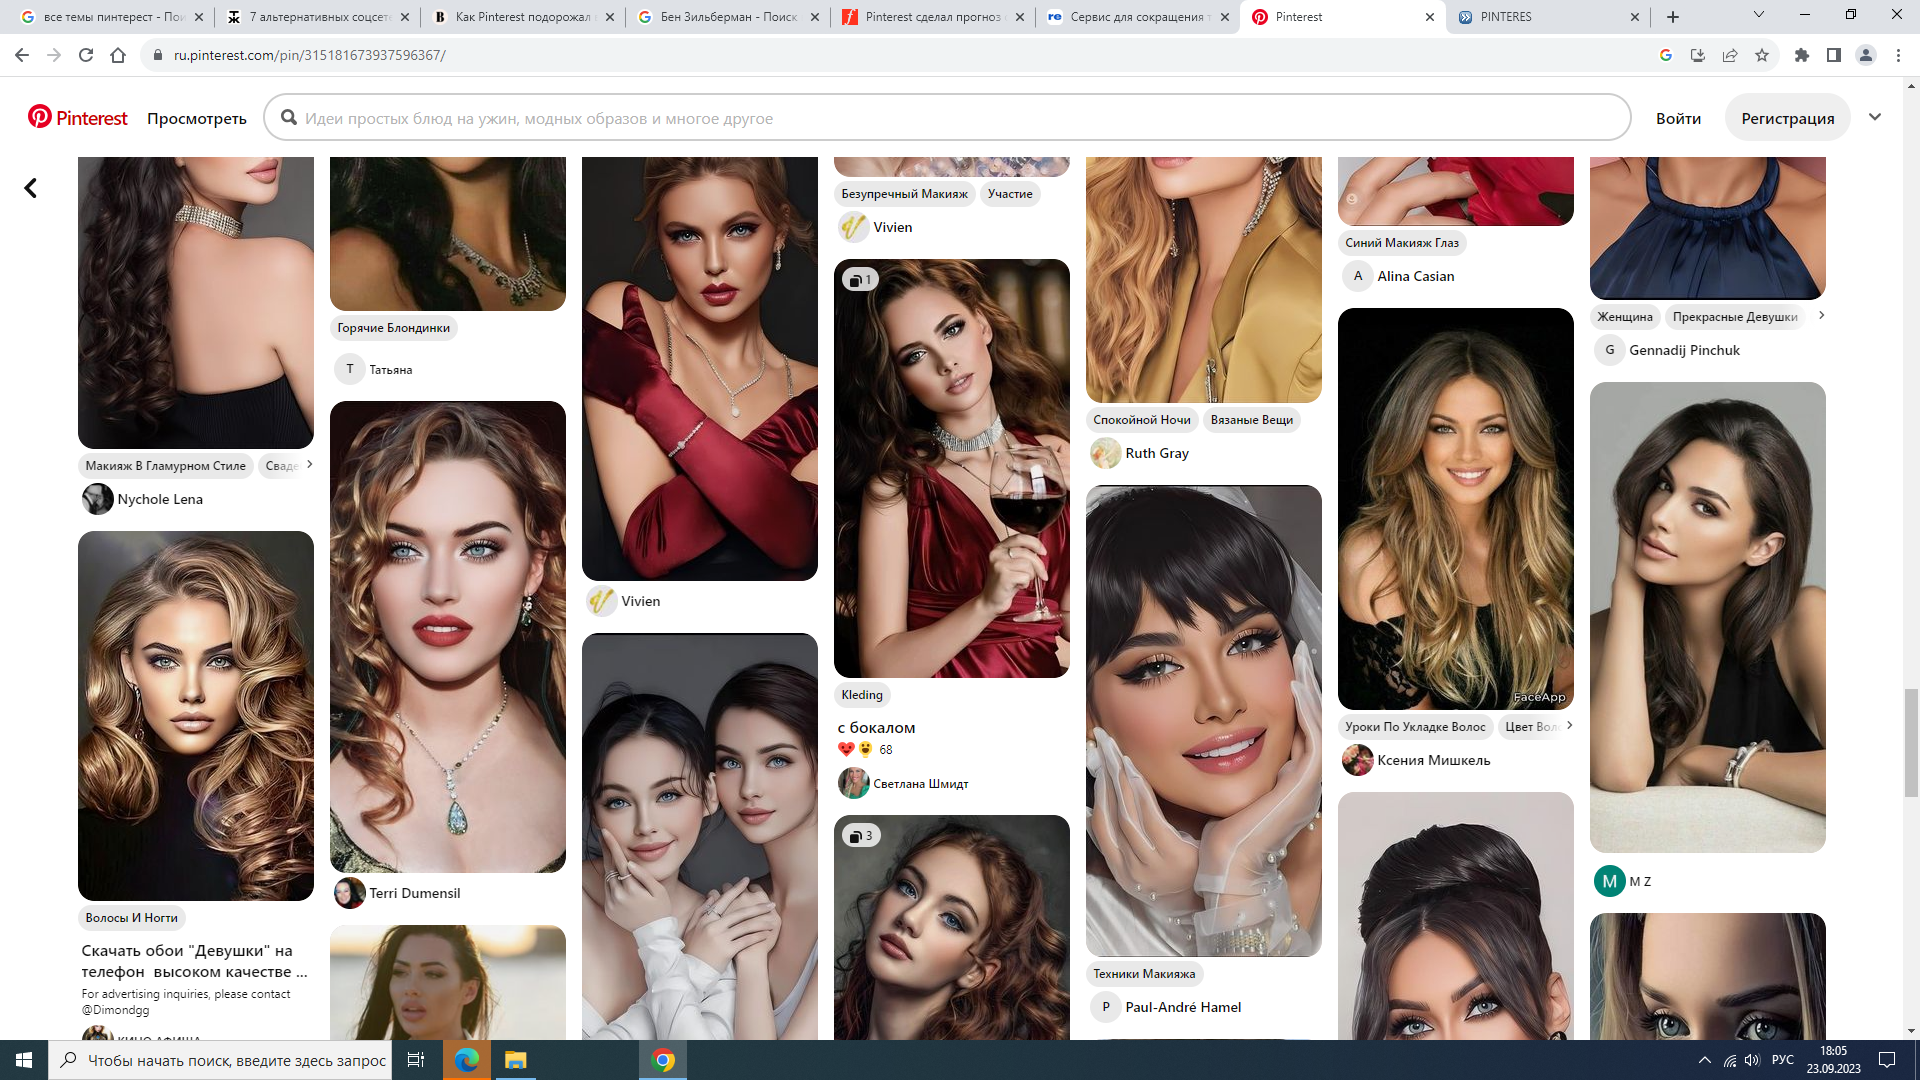Screen dimensions: 1920x1080
Task: Open pin 'с бокалом' wine glass image
Action: click(x=952, y=469)
